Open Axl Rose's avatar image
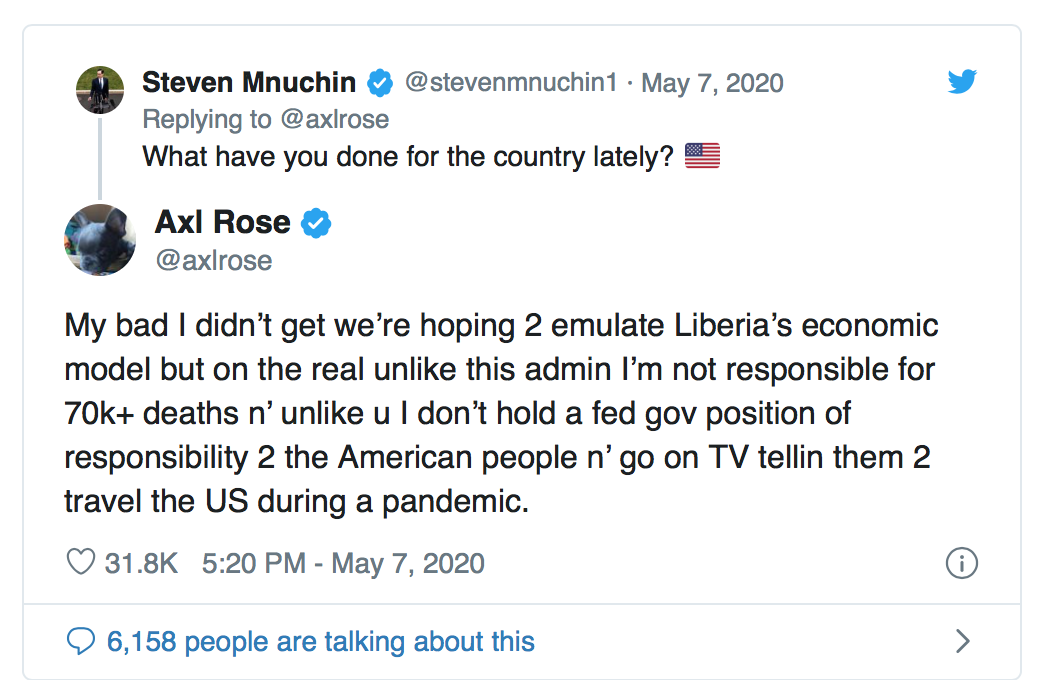This screenshot has width=1040, height=694. [100, 240]
